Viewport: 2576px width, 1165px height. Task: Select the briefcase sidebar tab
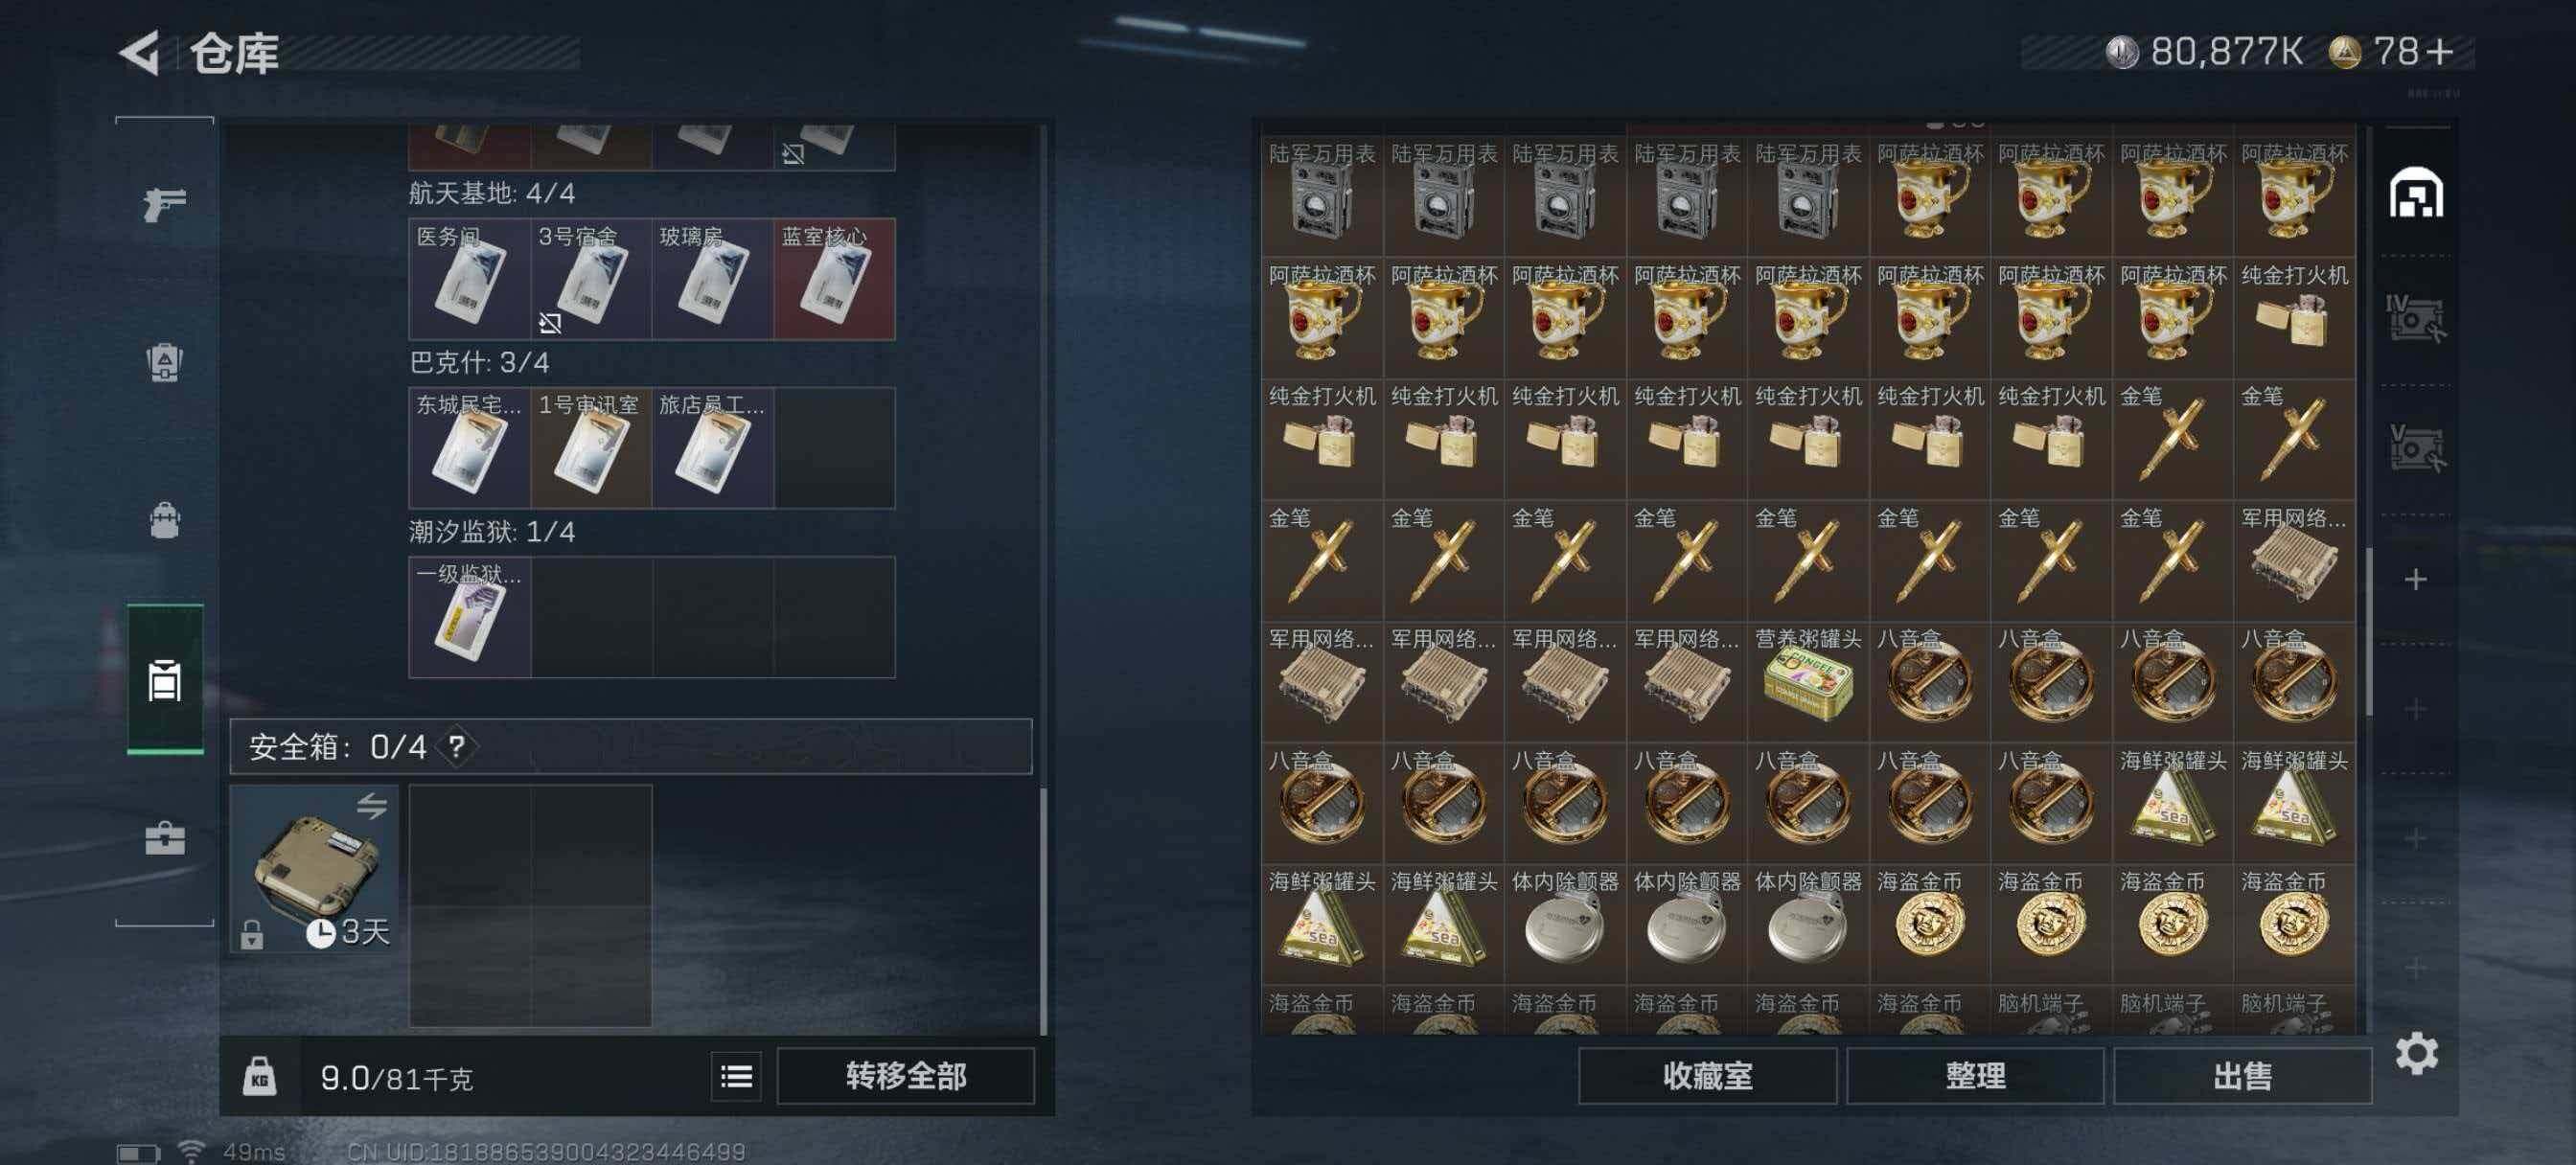165,837
